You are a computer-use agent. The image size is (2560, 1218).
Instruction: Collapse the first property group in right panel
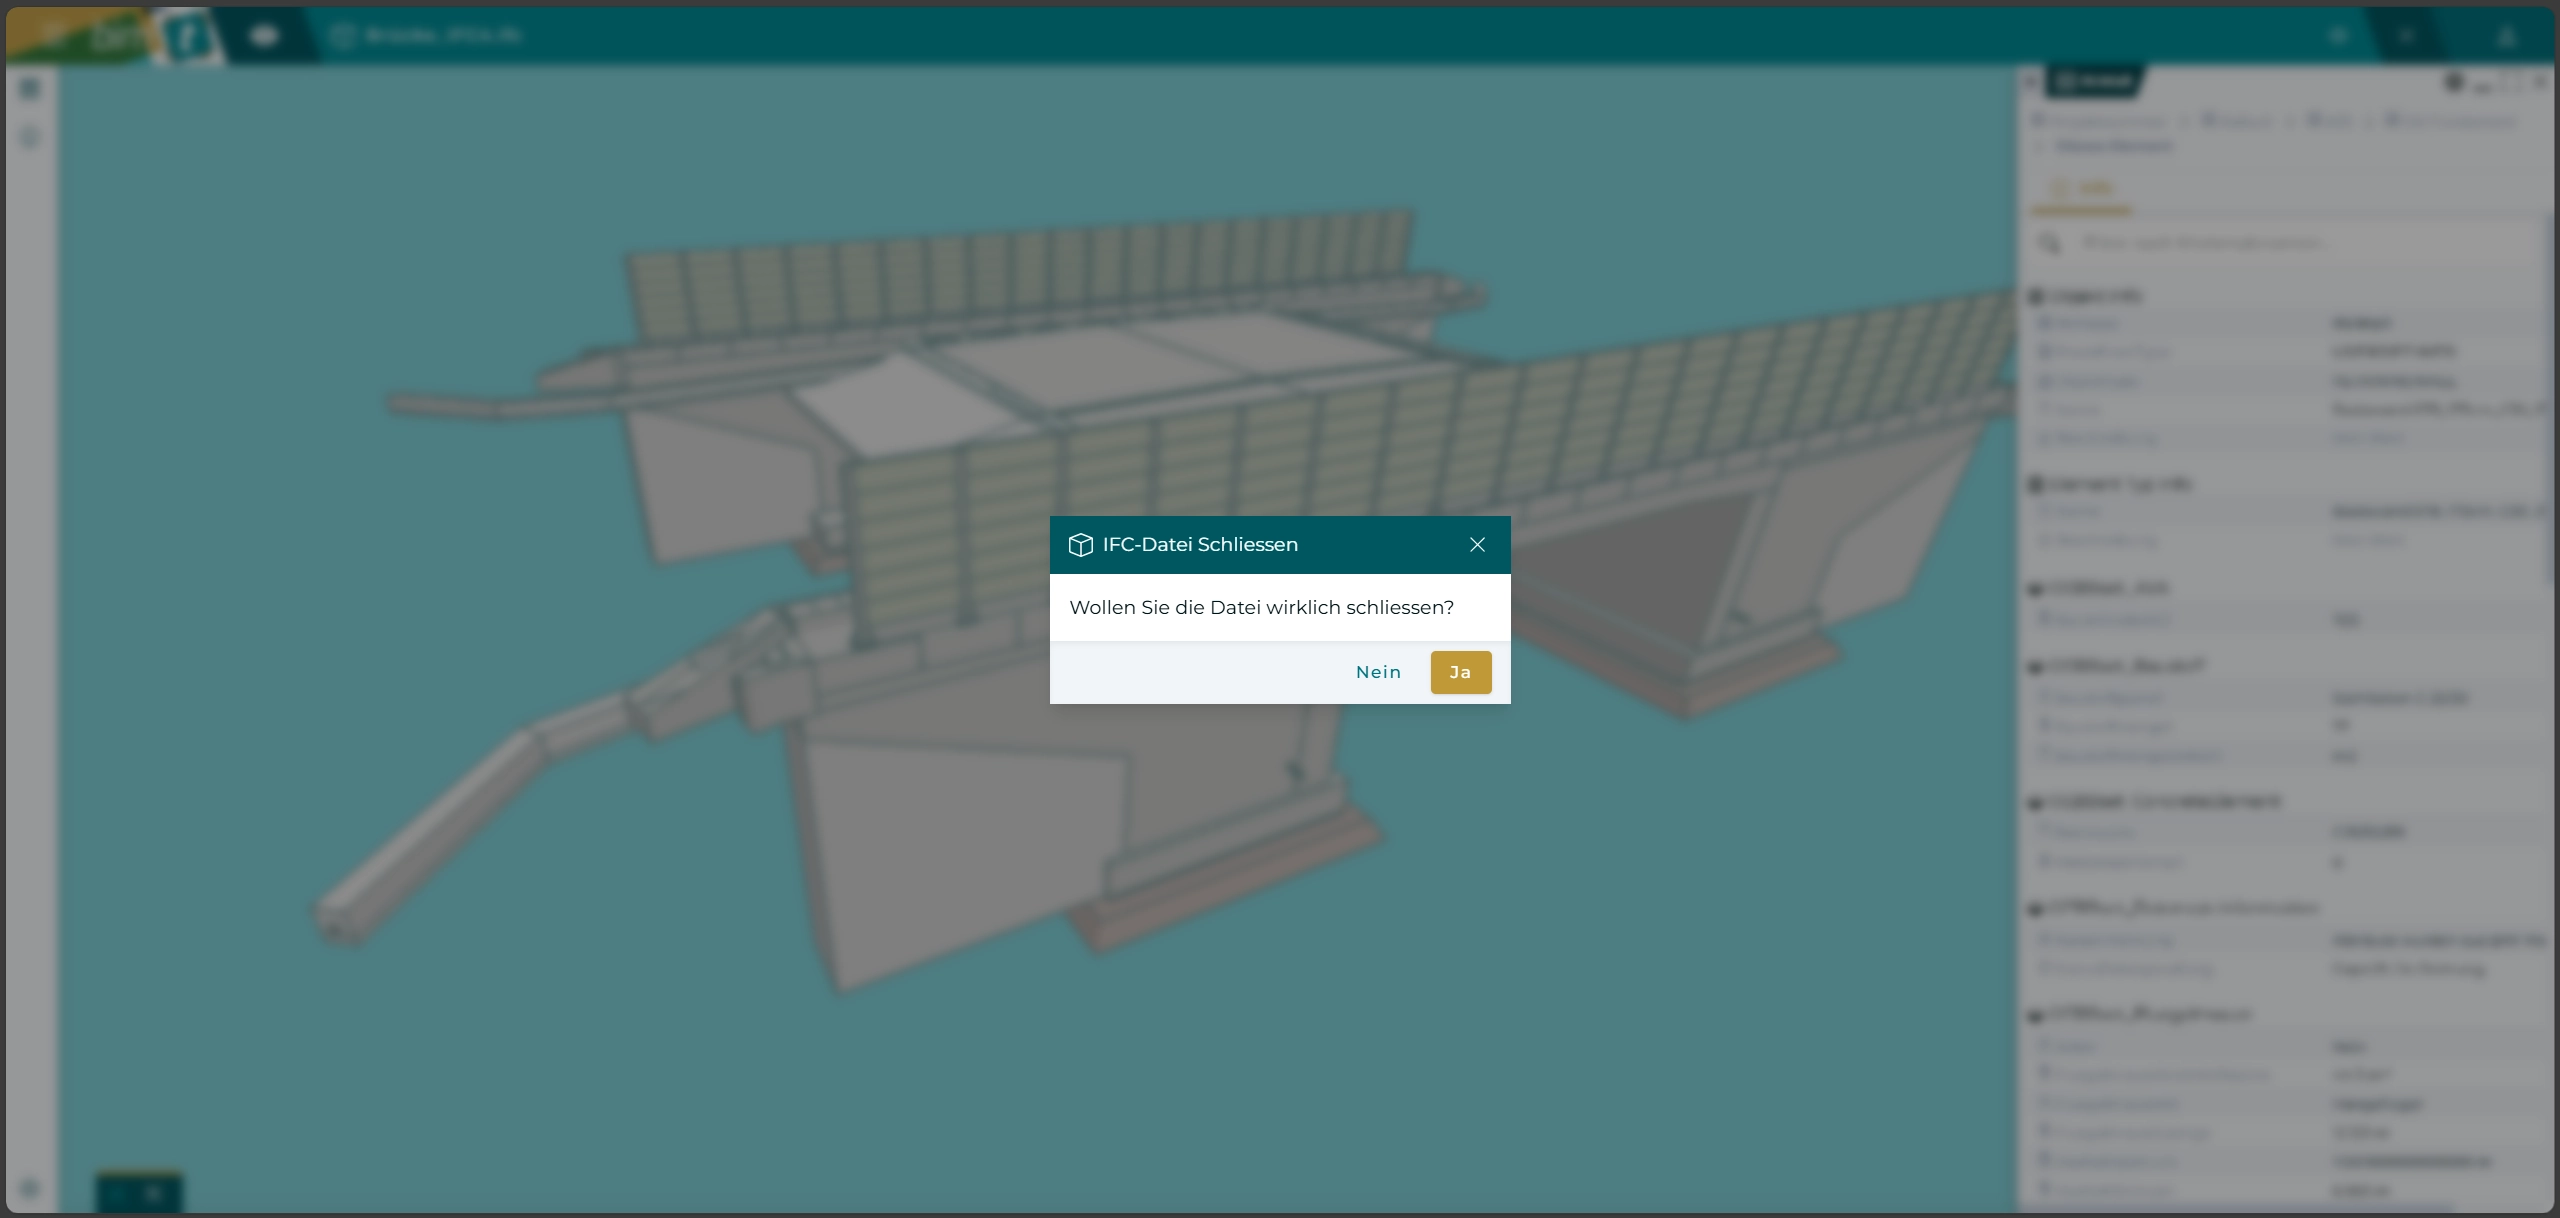tap(2036, 296)
